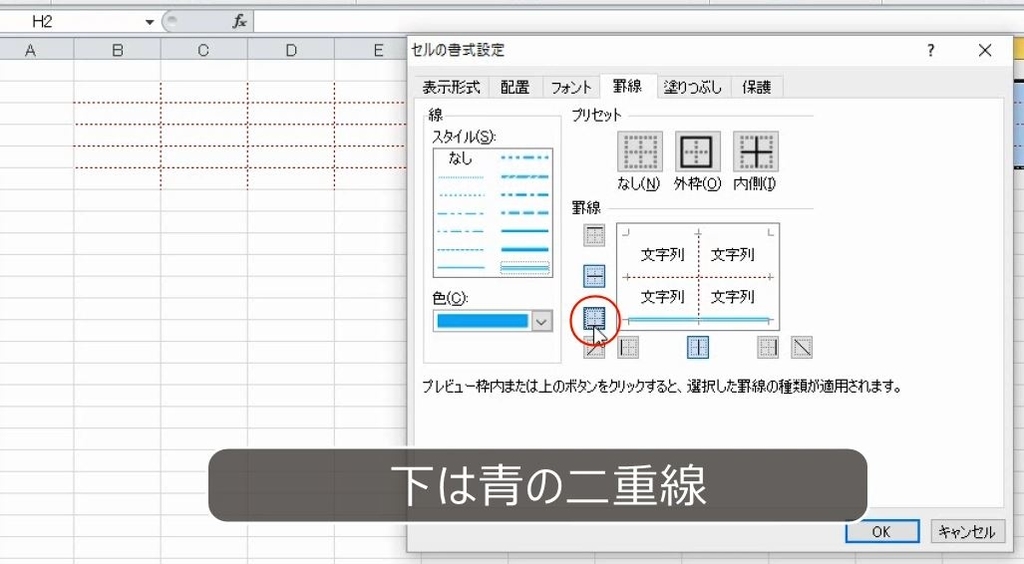Select the thin dotted line style
The image size is (1024, 564).
[x=461, y=195]
